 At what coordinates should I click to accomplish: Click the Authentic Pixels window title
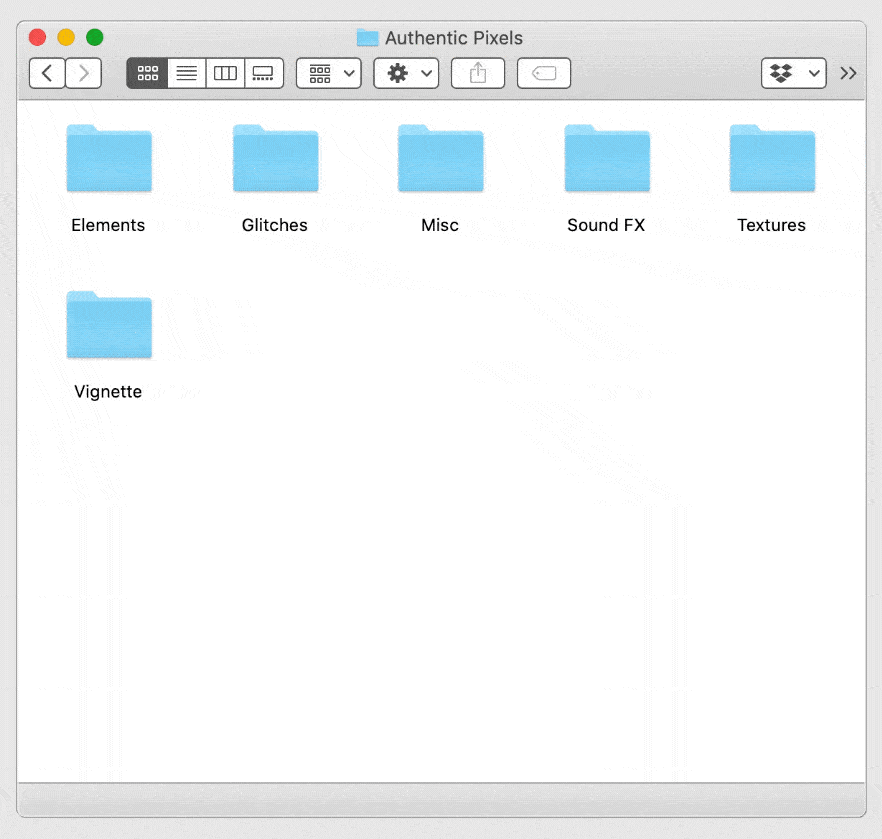point(453,38)
